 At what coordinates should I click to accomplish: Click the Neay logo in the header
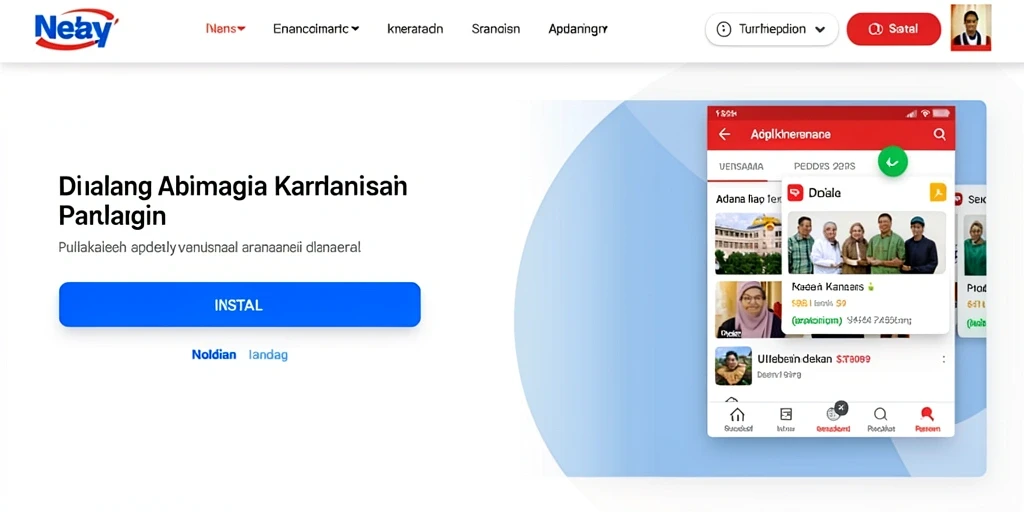coord(76,29)
